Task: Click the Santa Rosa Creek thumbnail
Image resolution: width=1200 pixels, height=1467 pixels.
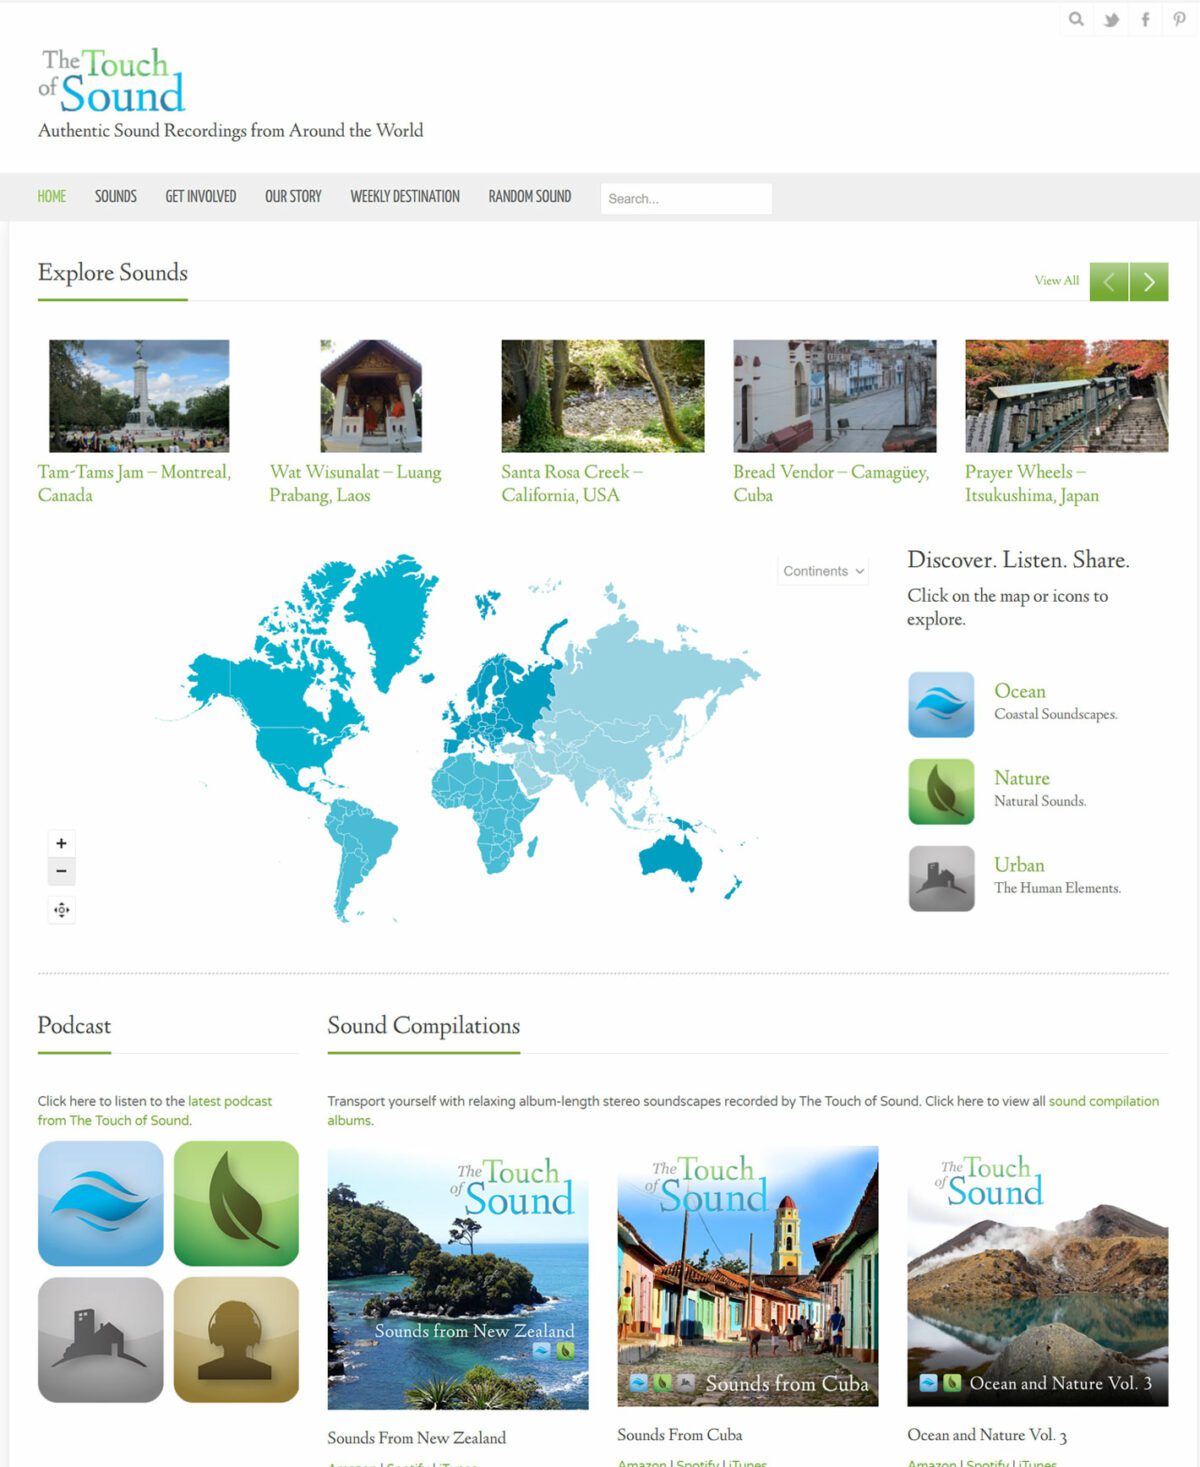Action: coord(603,396)
